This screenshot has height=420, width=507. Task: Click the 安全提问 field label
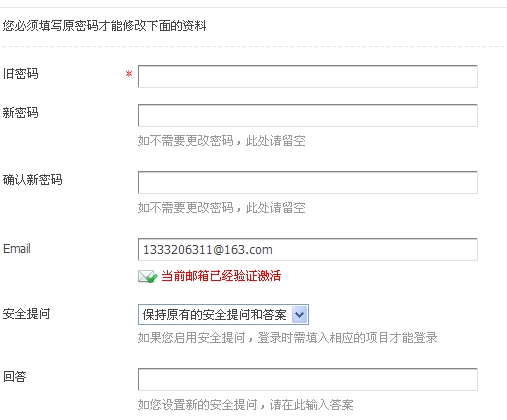[27, 314]
